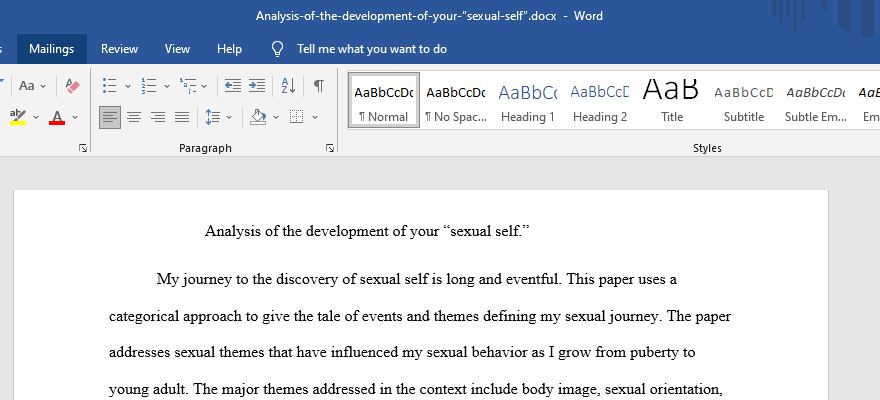Screen dimensions: 880x400
Task: Expand the borders dropdown arrow
Action: (315, 117)
